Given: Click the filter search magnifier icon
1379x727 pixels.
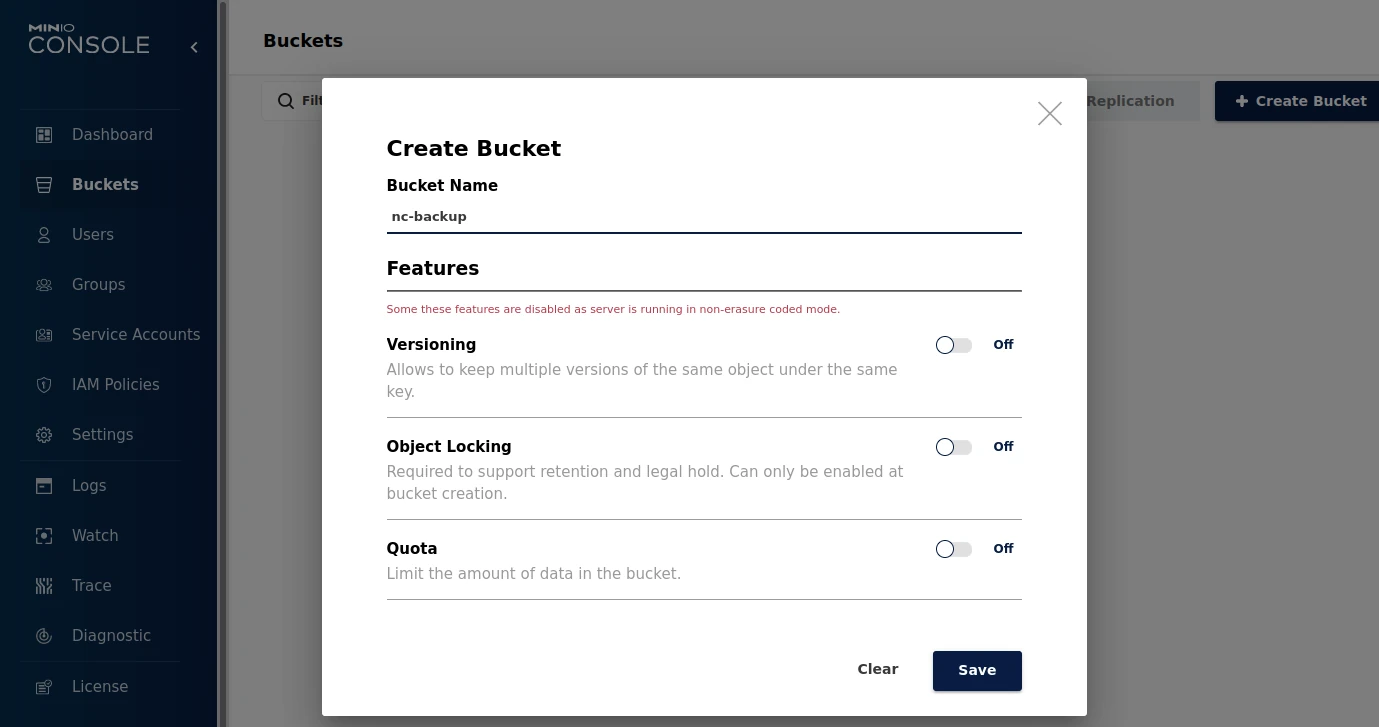Looking at the screenshot, I should click(x=286, y=101).
